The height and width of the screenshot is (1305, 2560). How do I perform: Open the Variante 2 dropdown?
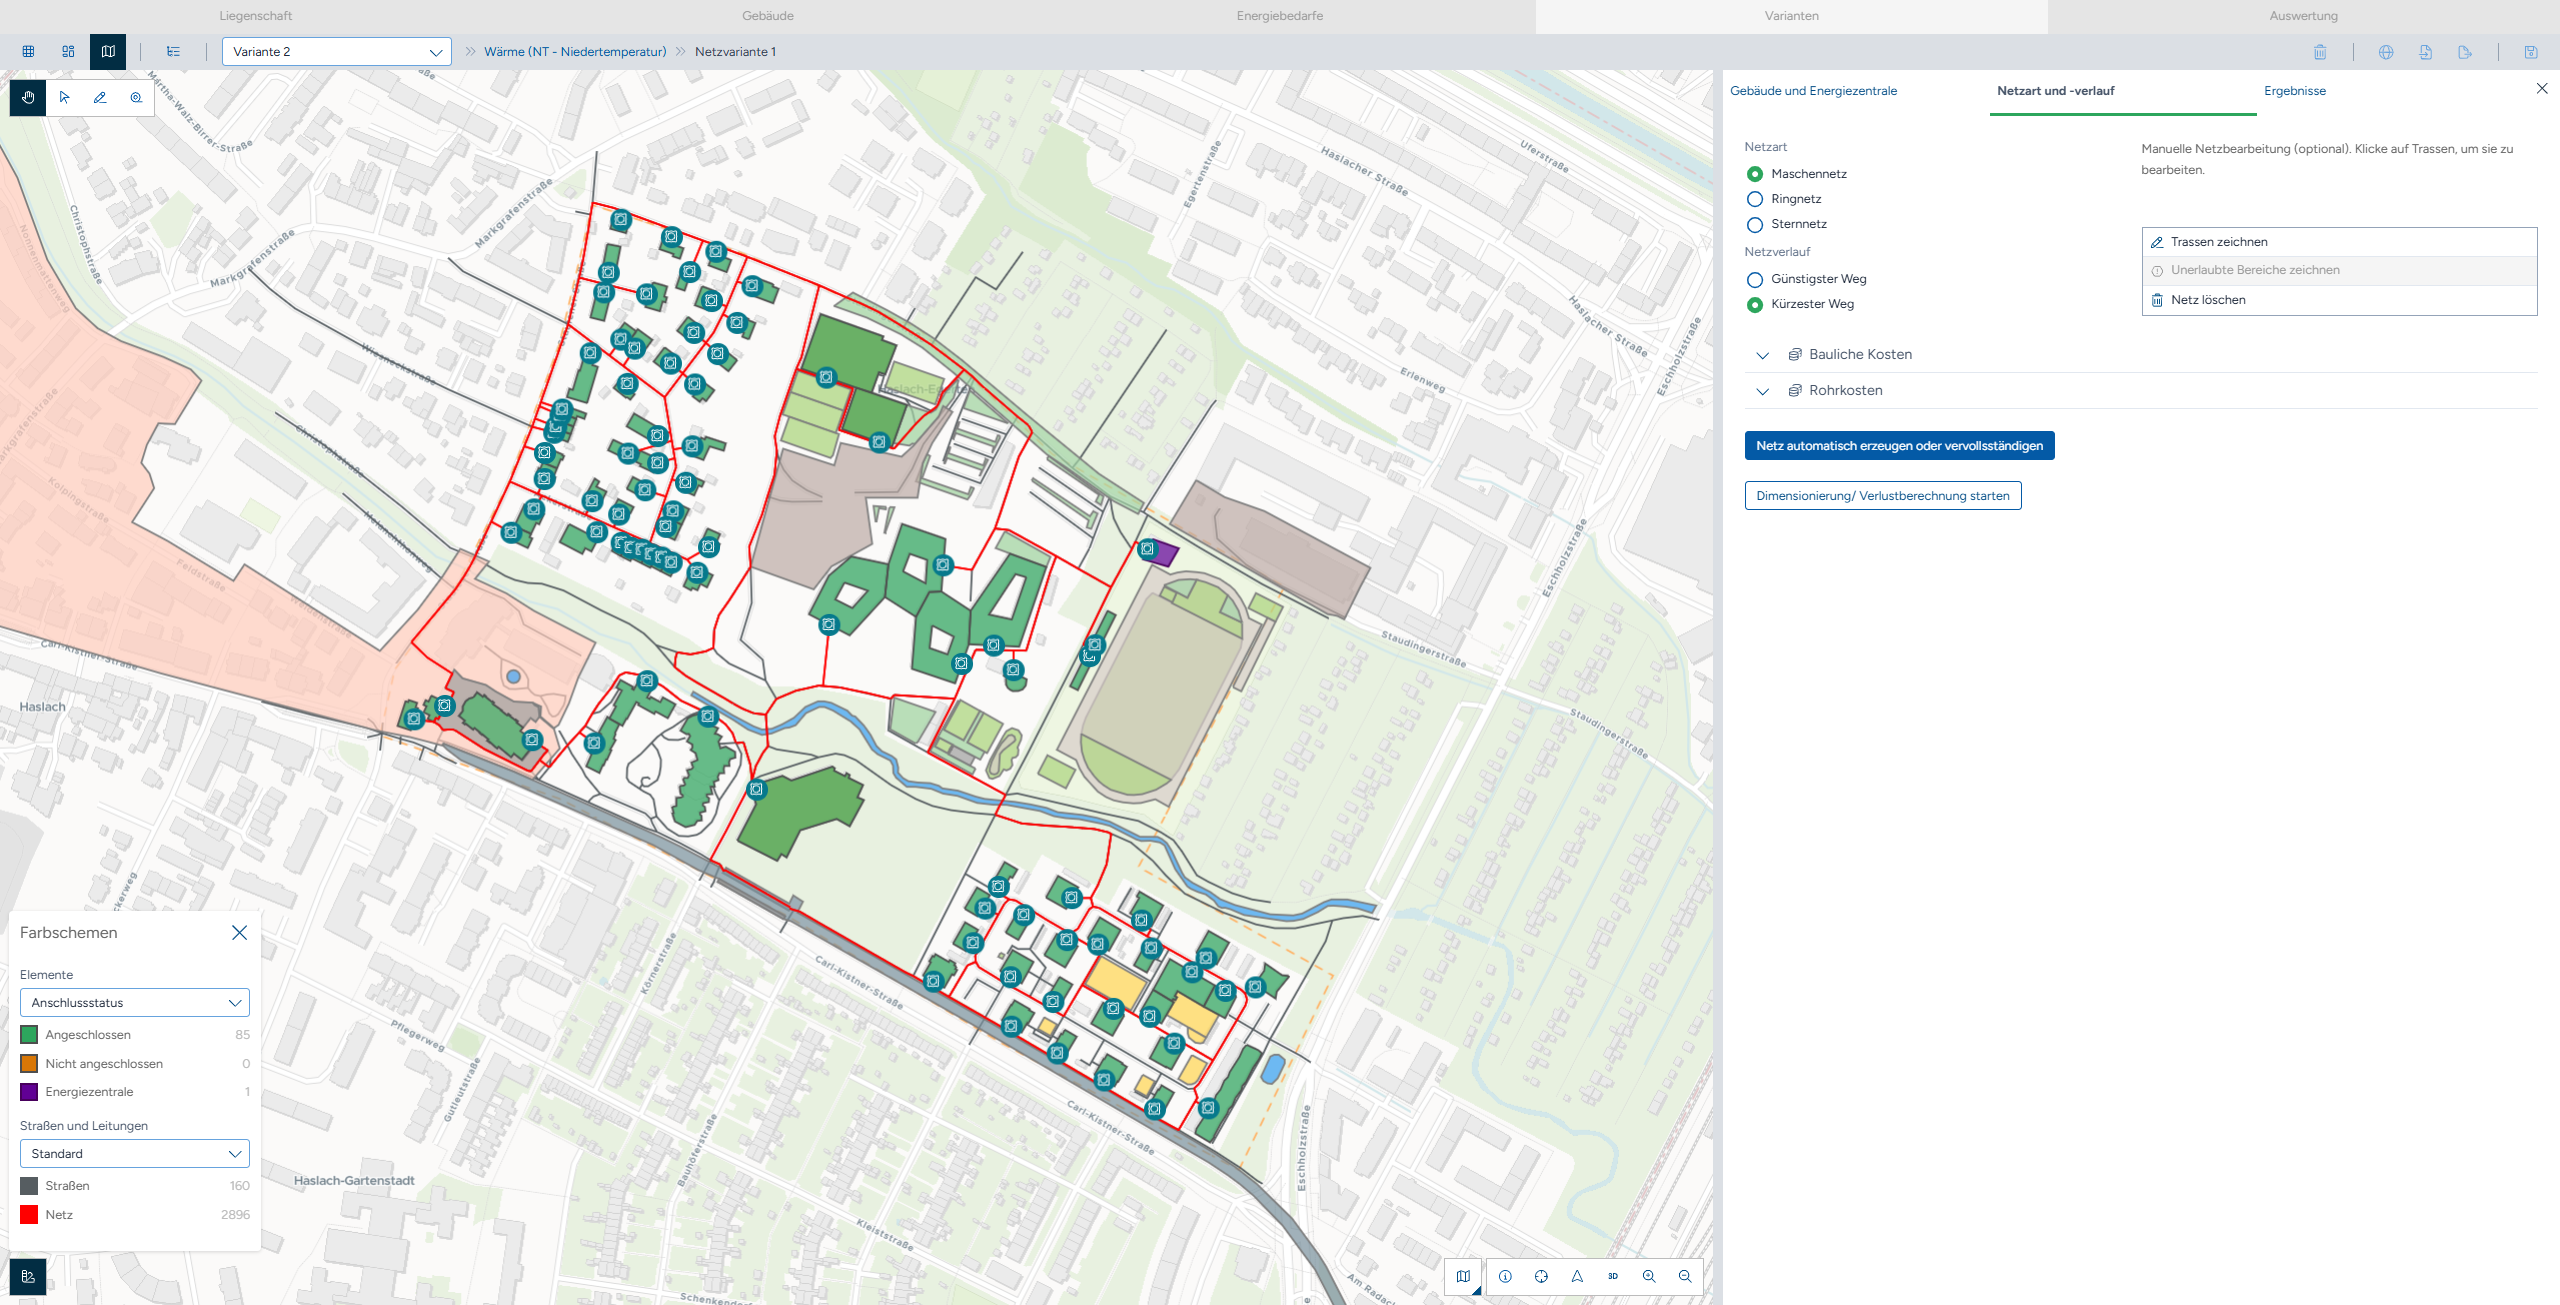pyautogui.click(x=337, y=52)
